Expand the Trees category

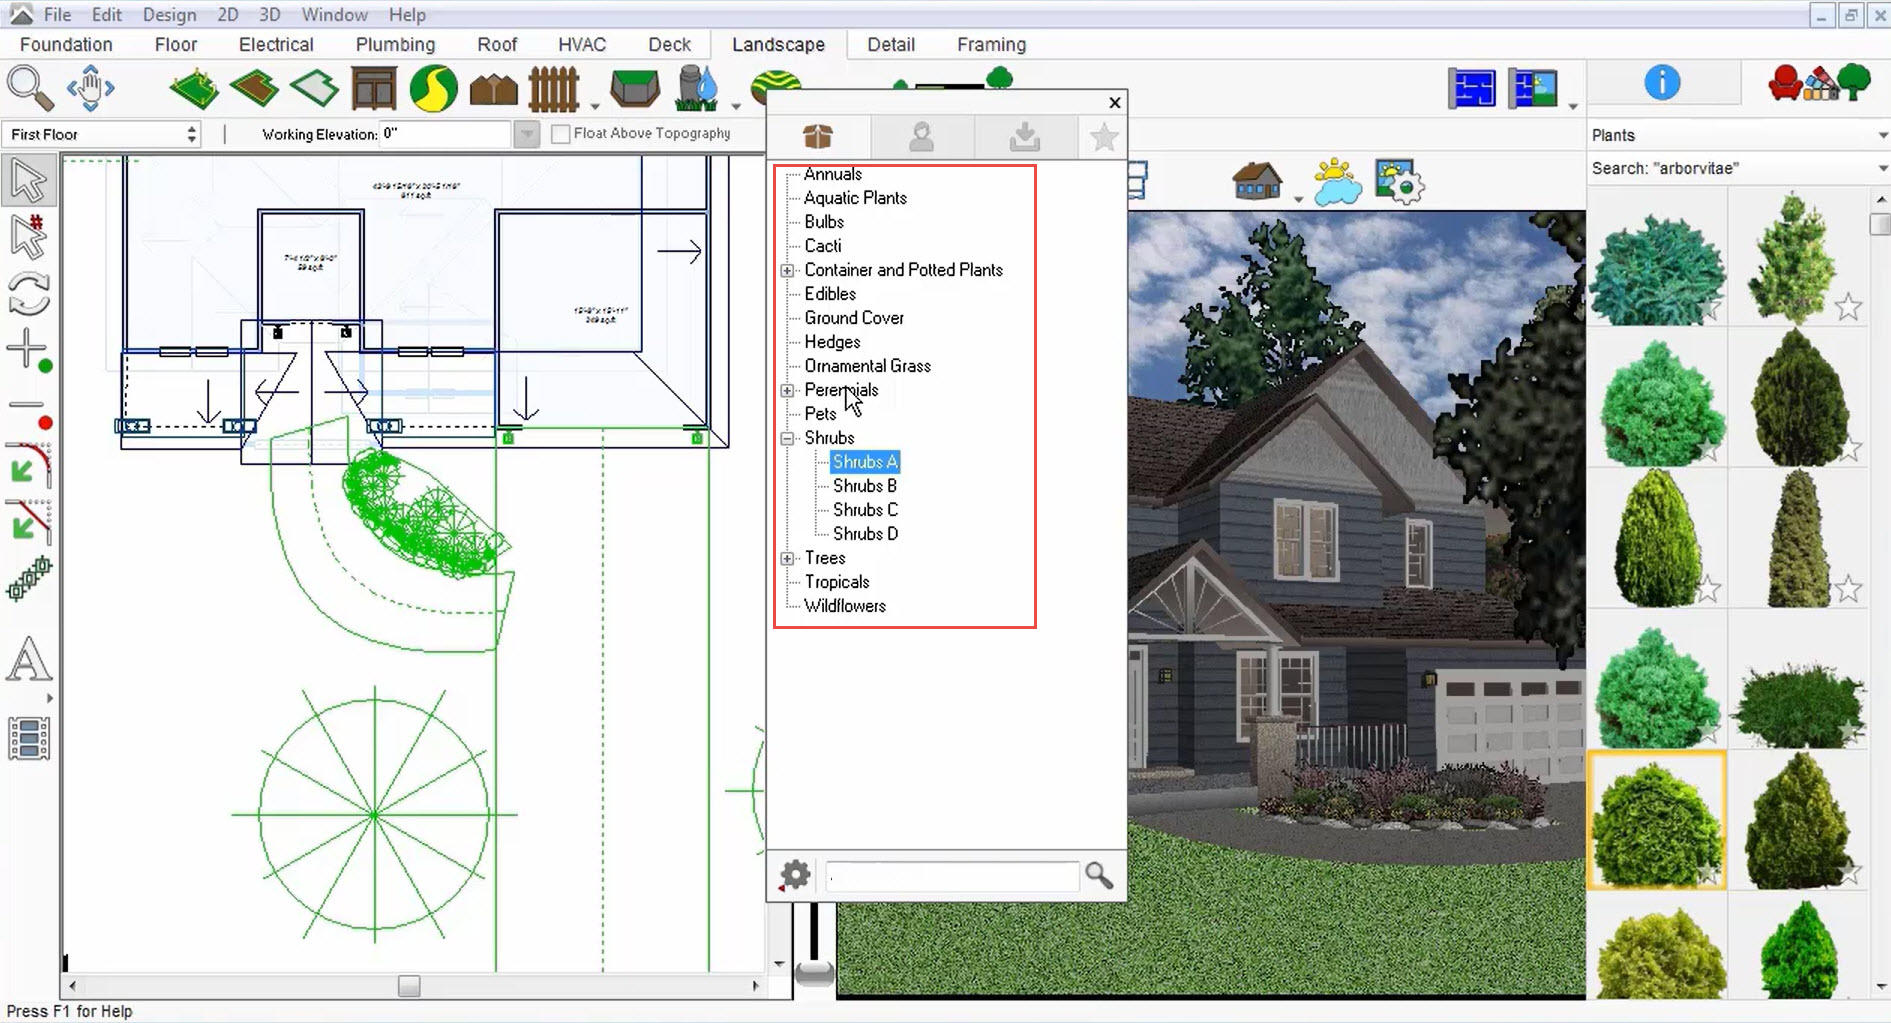(788, 558)
